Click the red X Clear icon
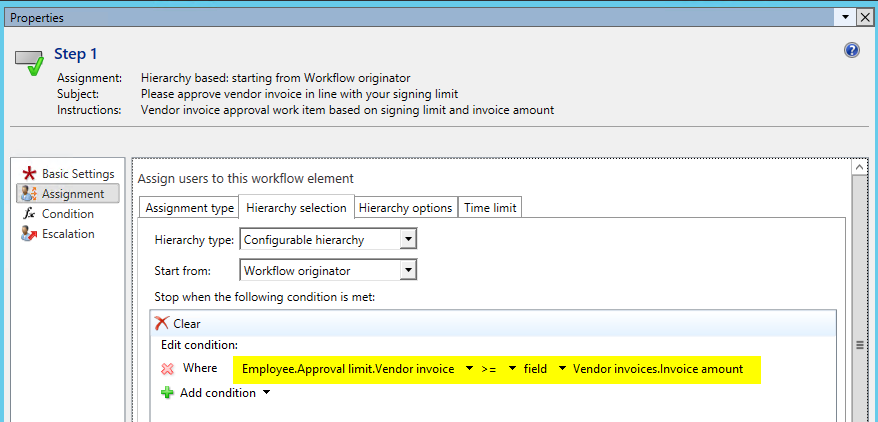 [163, 323]
